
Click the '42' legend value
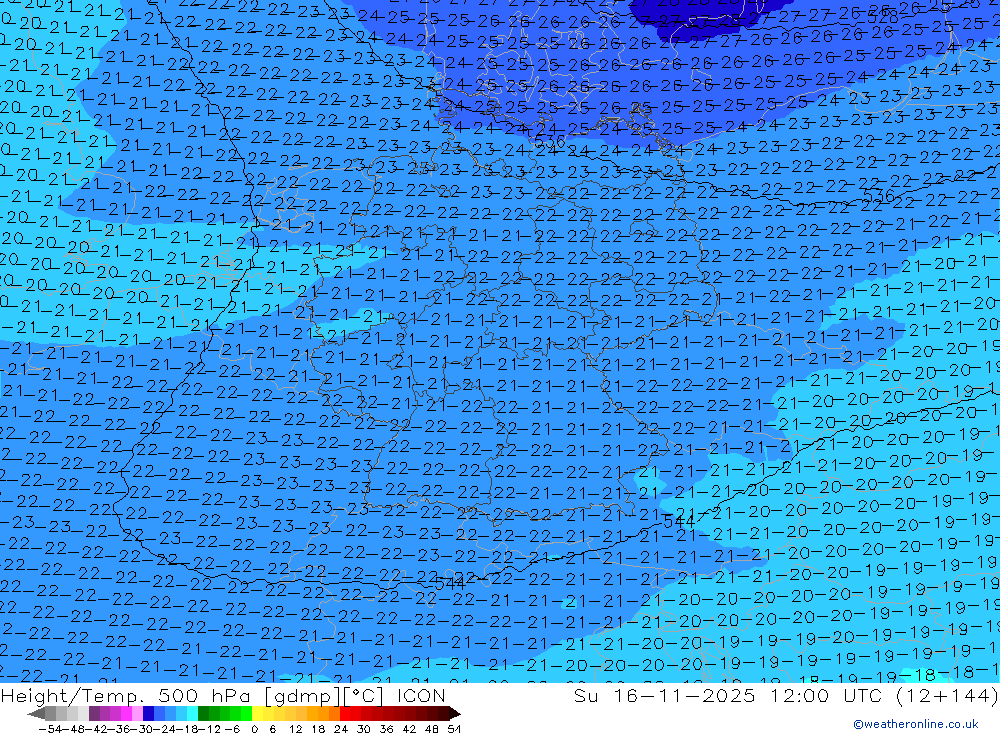pyautogui.click(x=409, y=729)
